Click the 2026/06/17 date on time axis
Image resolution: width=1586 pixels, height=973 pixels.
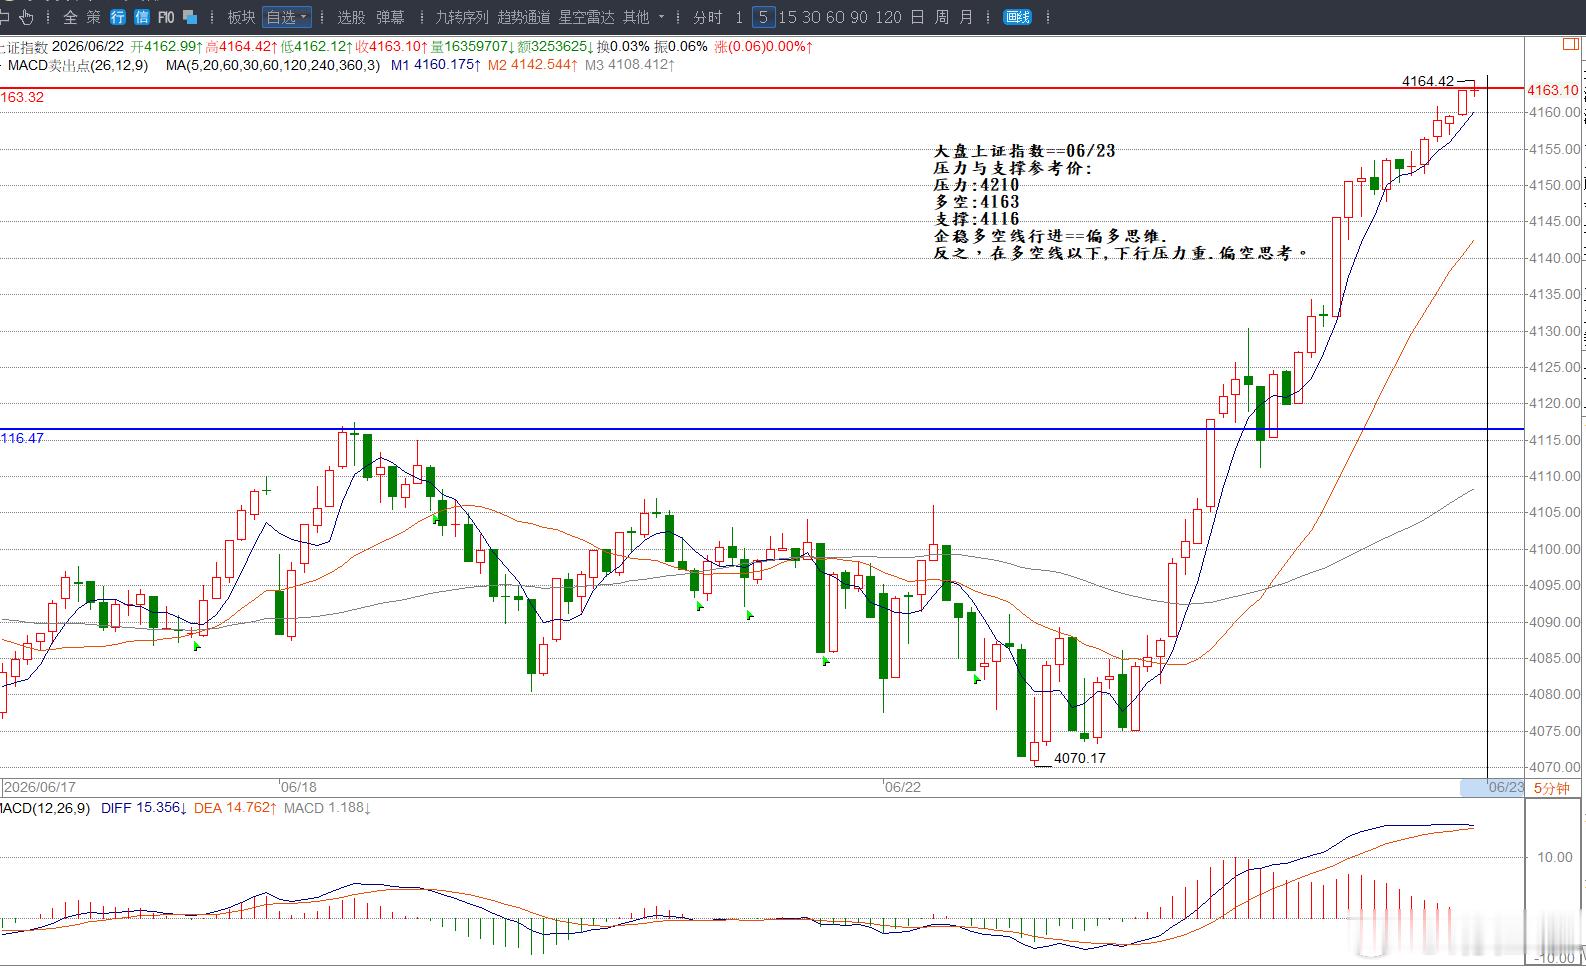(x=40, y=787)
